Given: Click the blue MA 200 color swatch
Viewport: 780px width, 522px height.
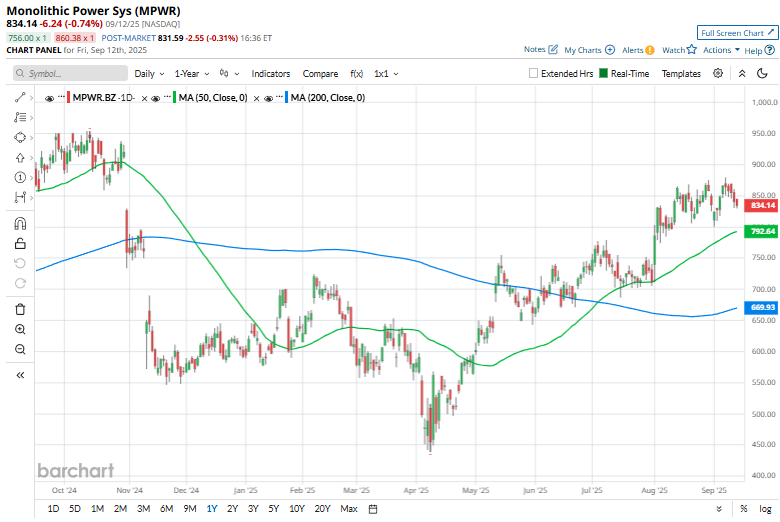Looking at the screenshot, I should point(287,98).
